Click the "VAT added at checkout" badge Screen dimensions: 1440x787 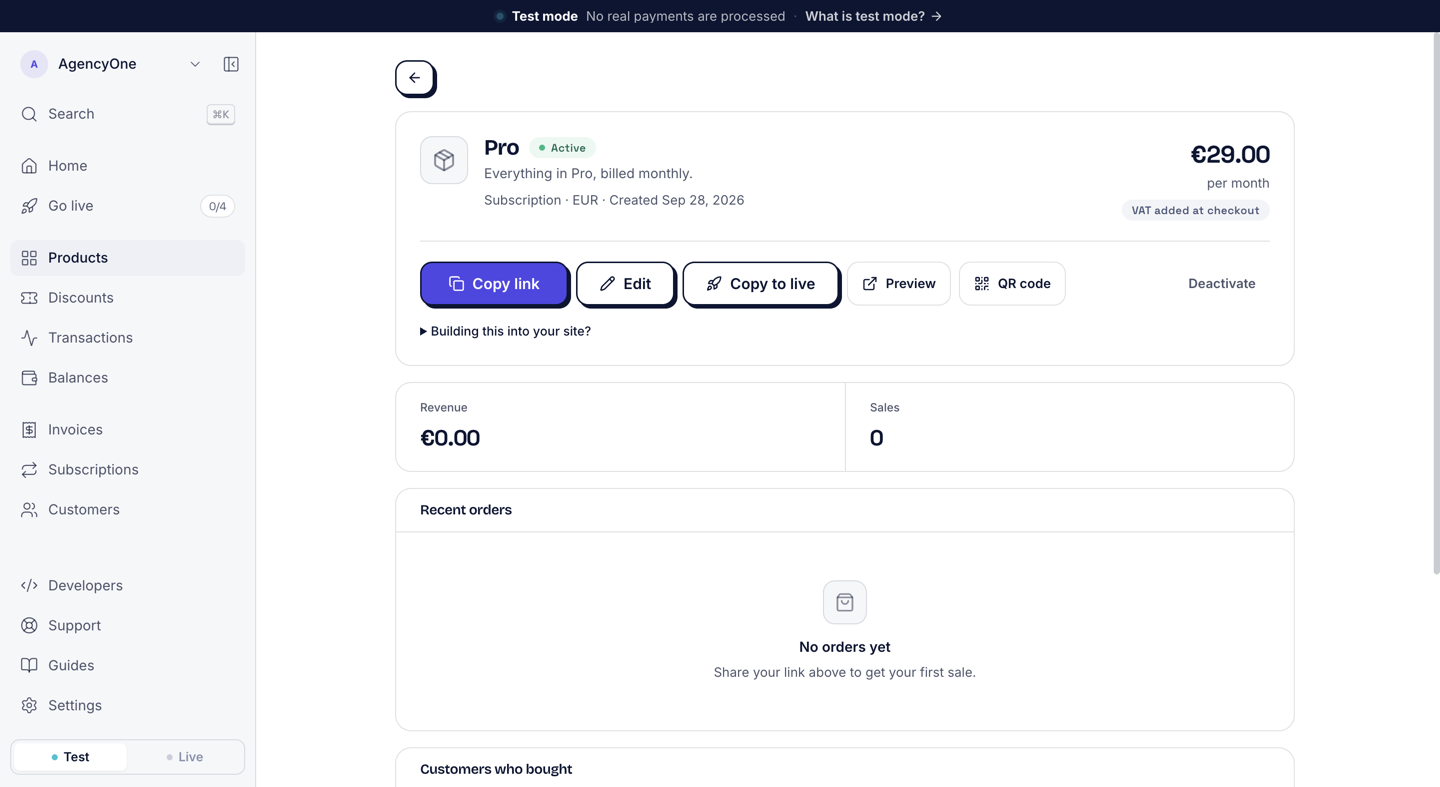[x=1195, y=210]
